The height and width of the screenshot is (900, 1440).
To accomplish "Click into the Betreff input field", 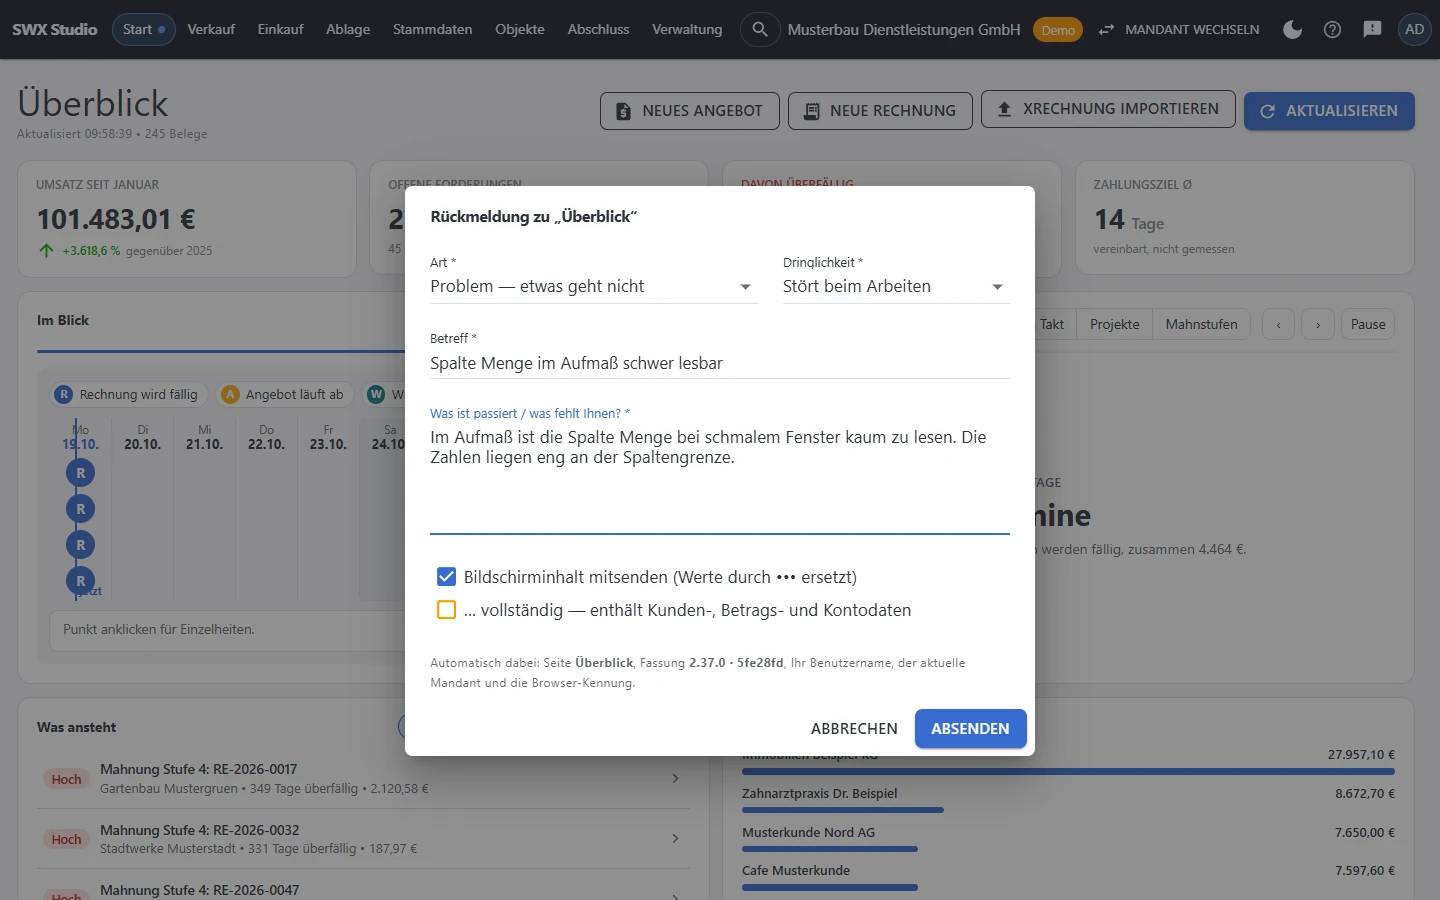I will click(720, 363).
